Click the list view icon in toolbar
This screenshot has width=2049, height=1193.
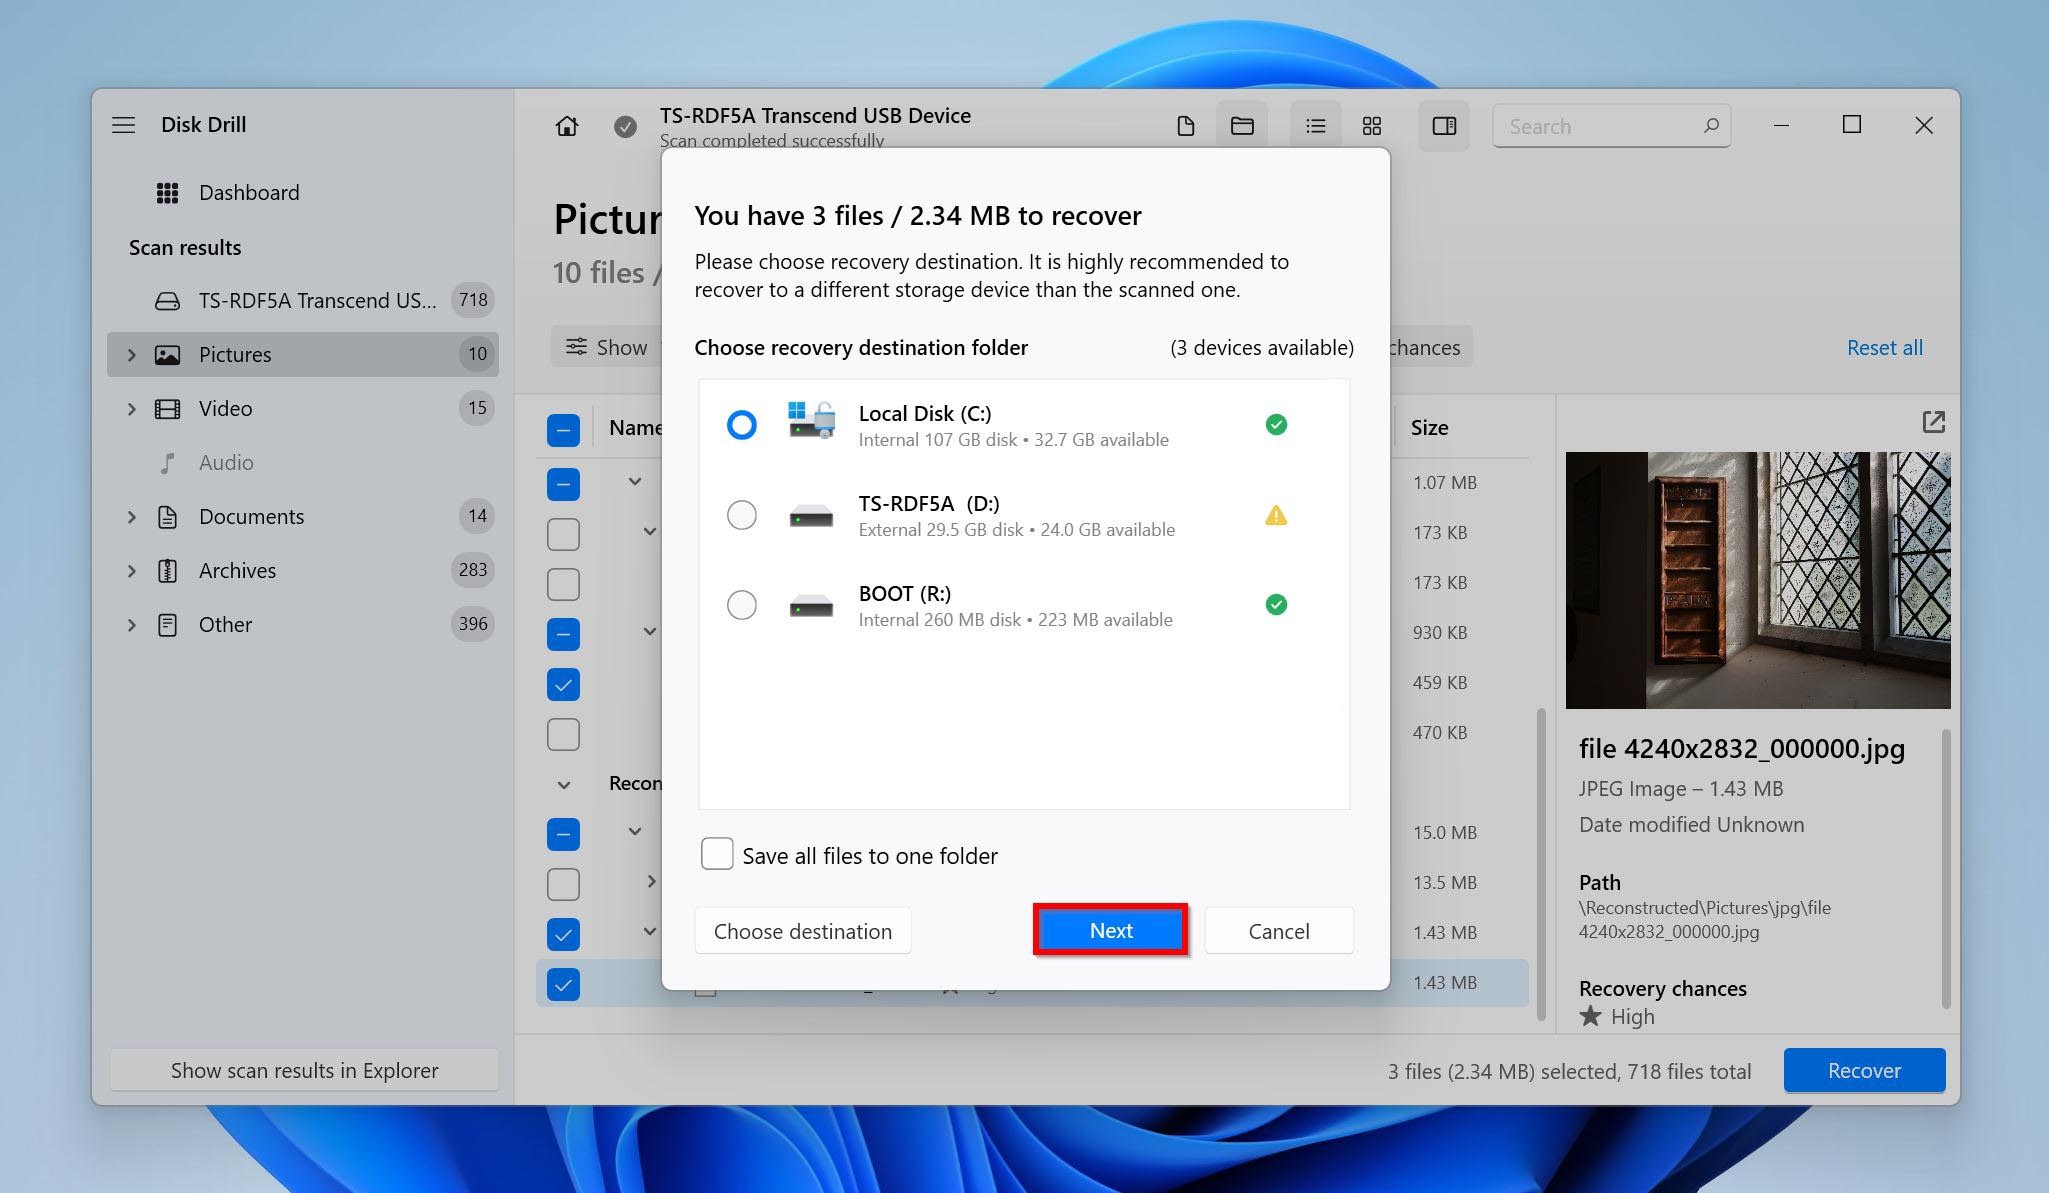coord(1313,125)
